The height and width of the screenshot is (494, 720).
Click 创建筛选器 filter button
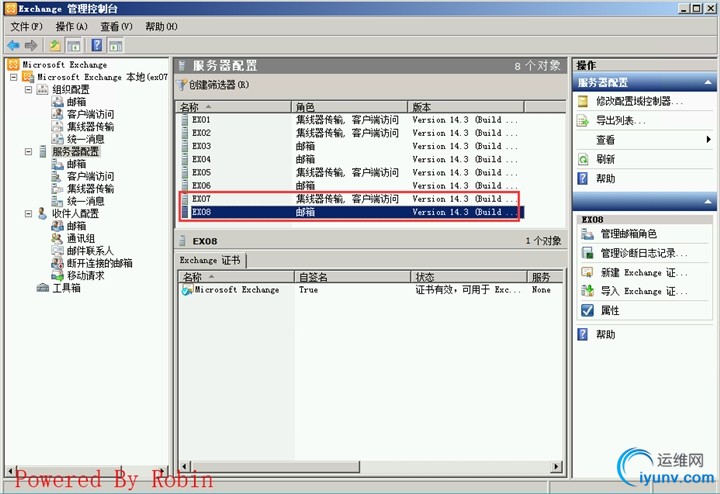[x=214, y=85]
